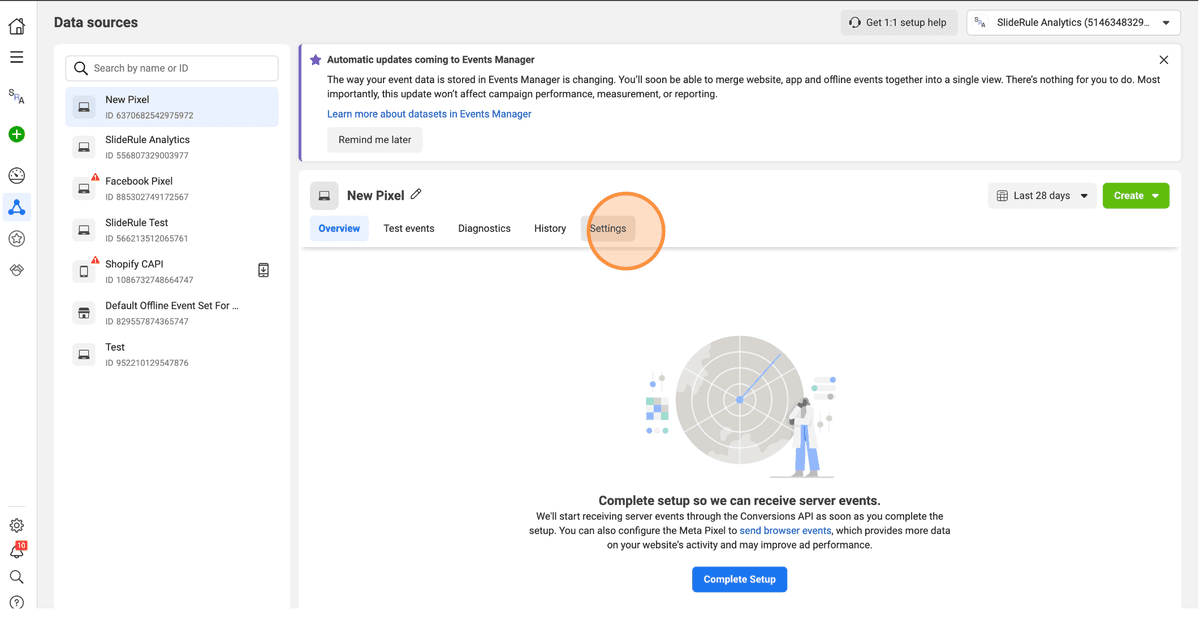
Task: Select the New Pixel data source
Action: click(x=172, y=107)
